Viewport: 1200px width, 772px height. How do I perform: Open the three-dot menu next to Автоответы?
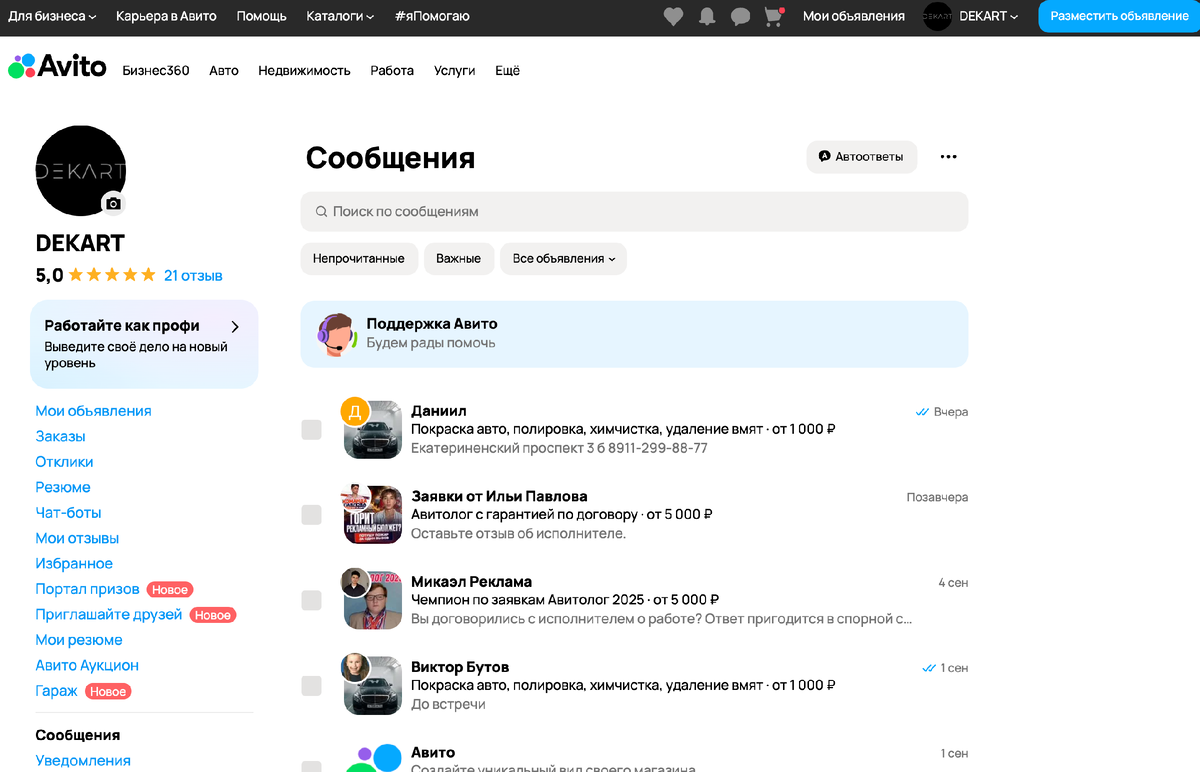point(948,157)
